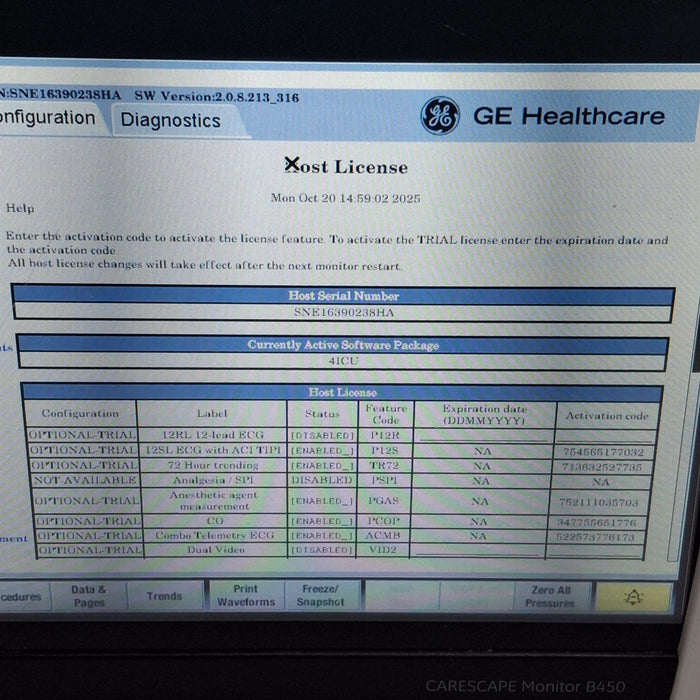Click the Anesthetic agent measurement label
Viewport: 700px width, 700px height.
click(214, 500)
